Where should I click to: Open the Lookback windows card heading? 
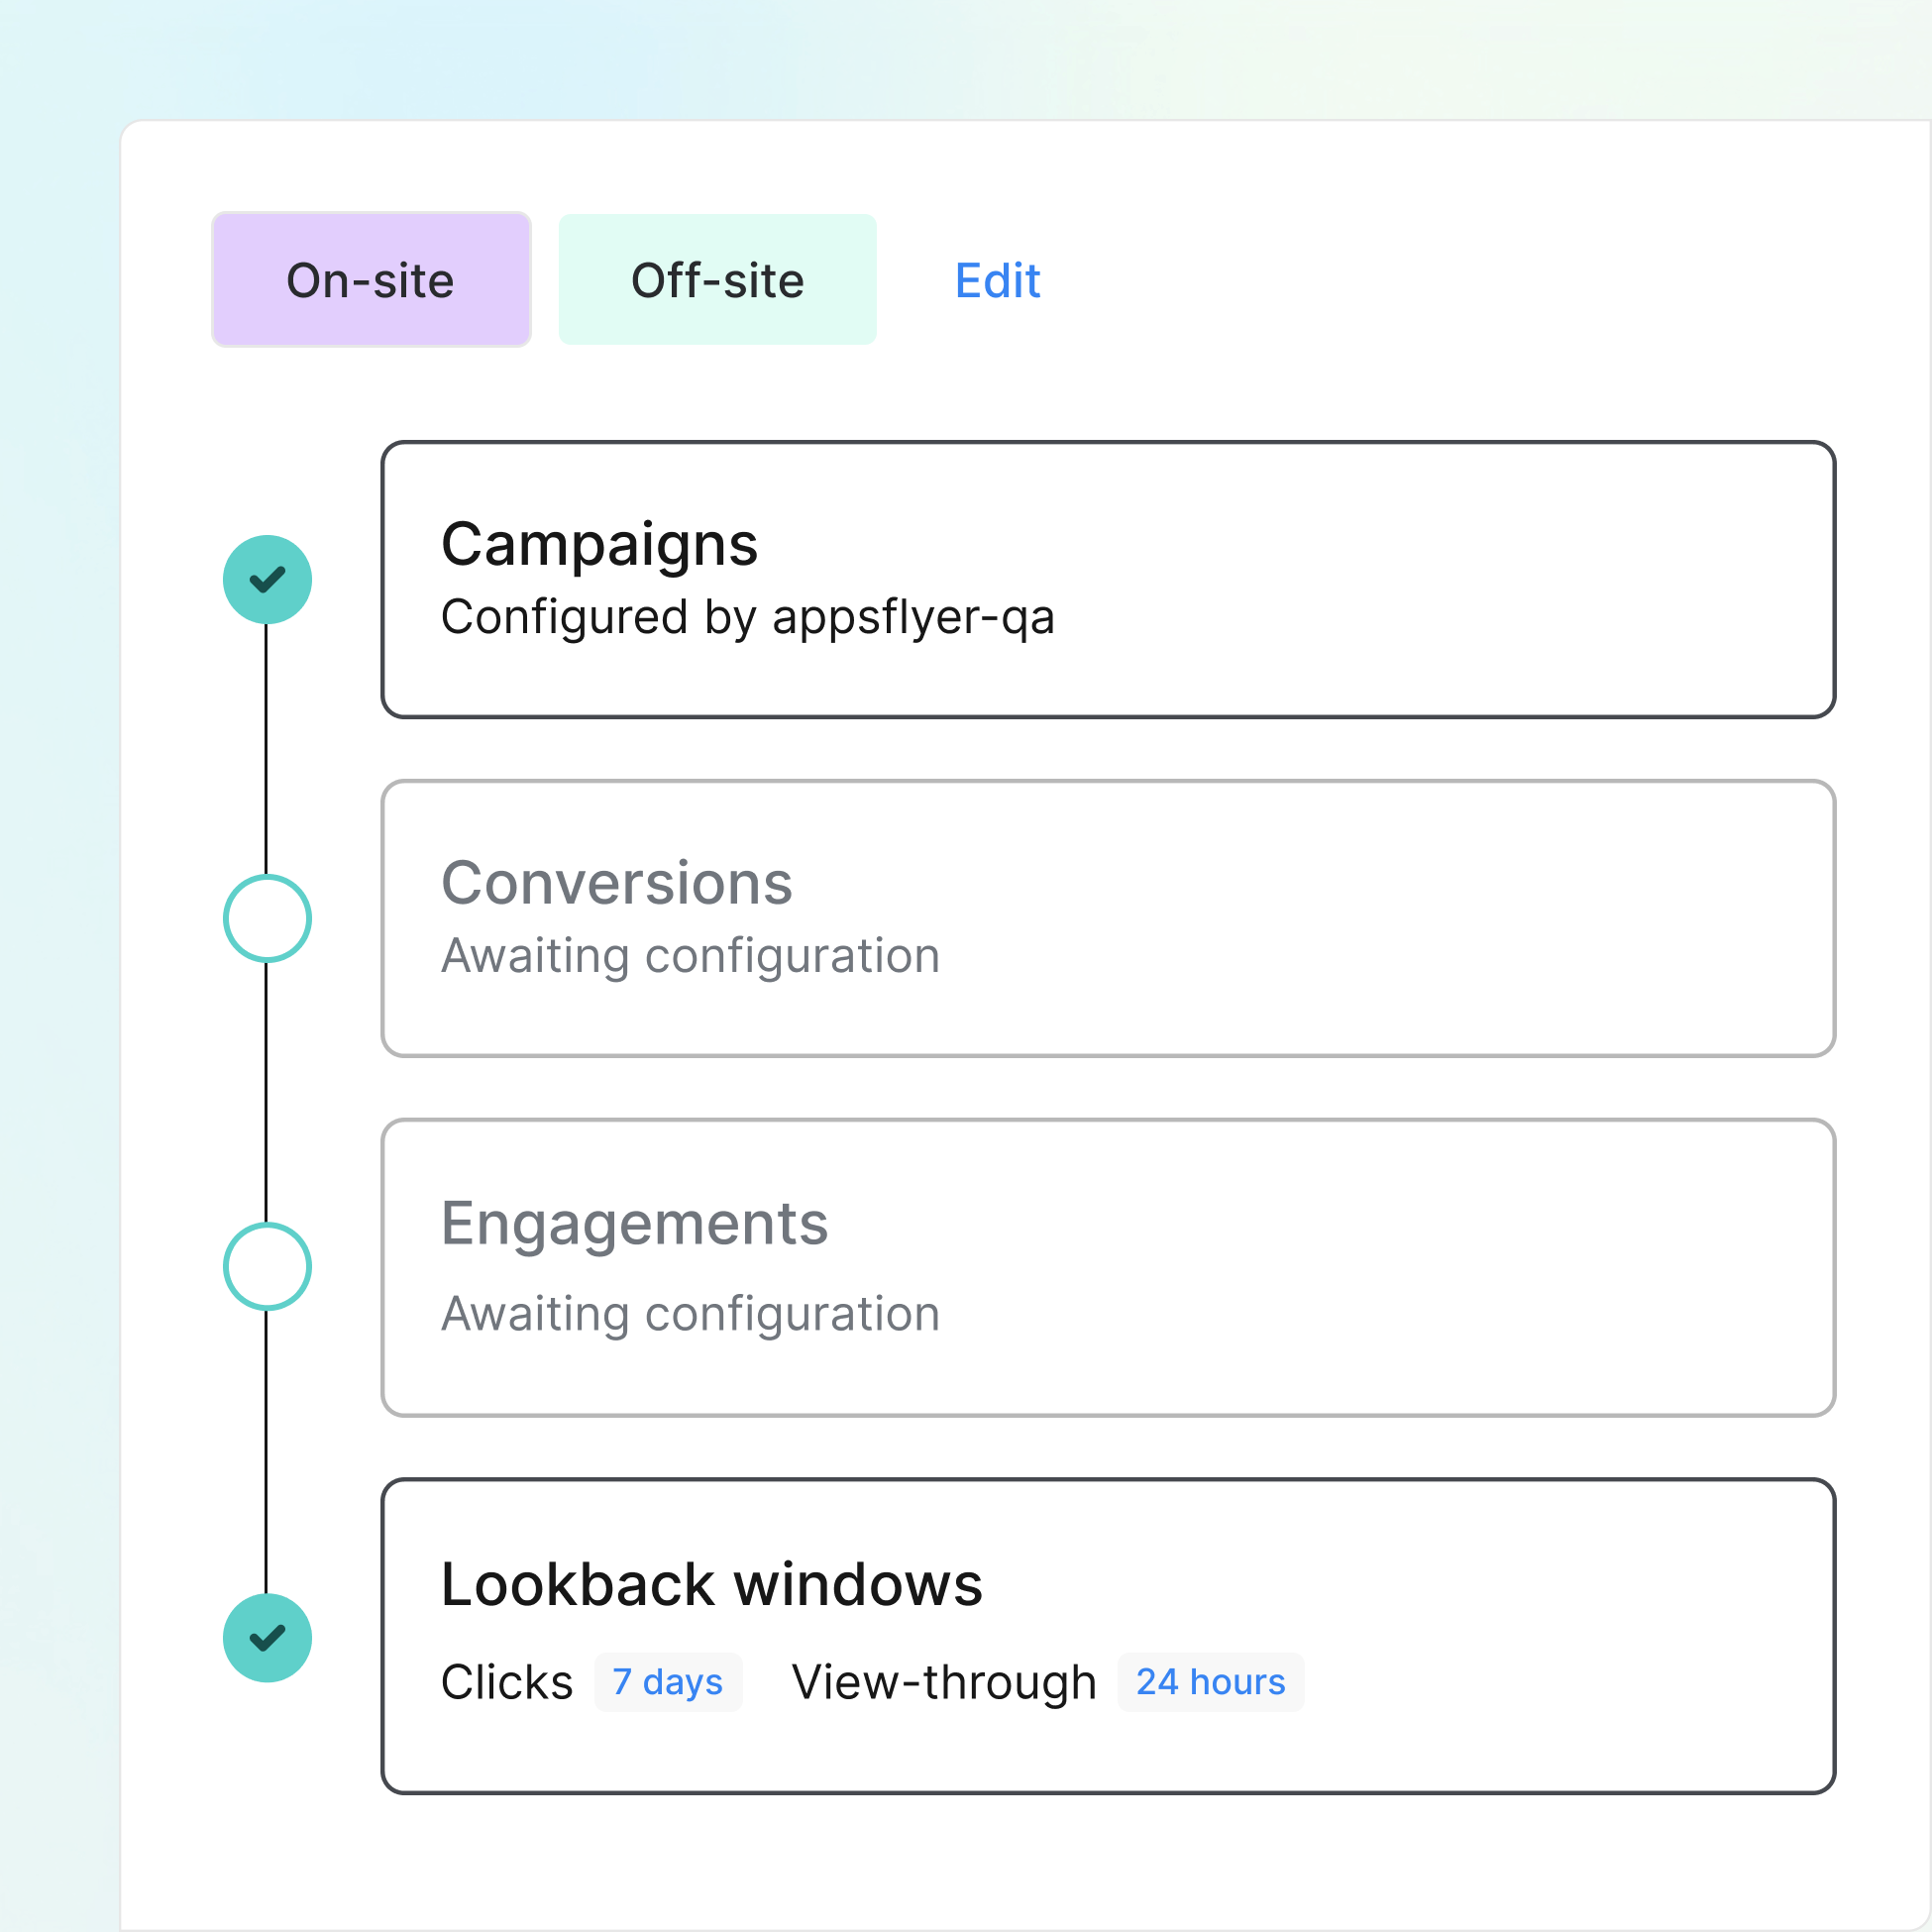(711, 1585)
